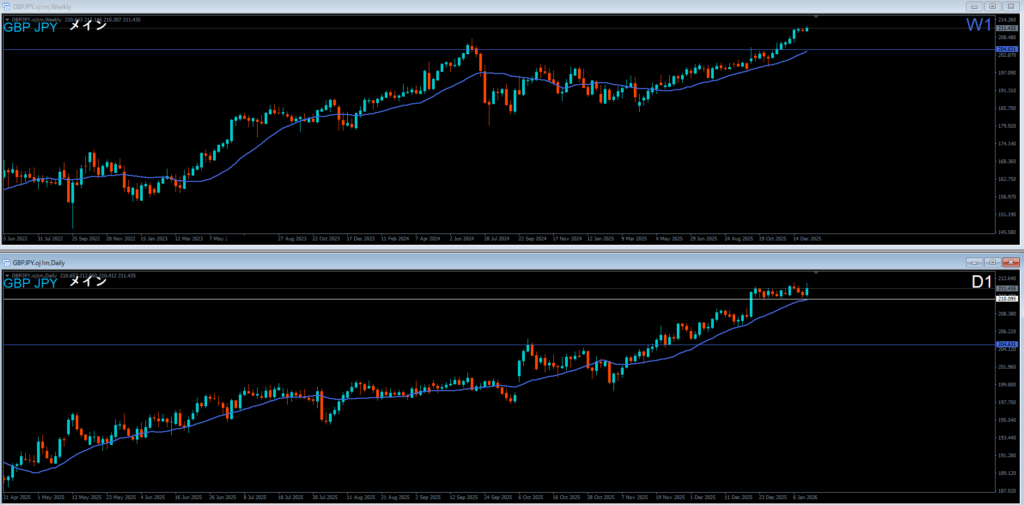
Task: Expand the small arrow beside GBPJPY.oj1m,Weekly header
Action: 7,18
